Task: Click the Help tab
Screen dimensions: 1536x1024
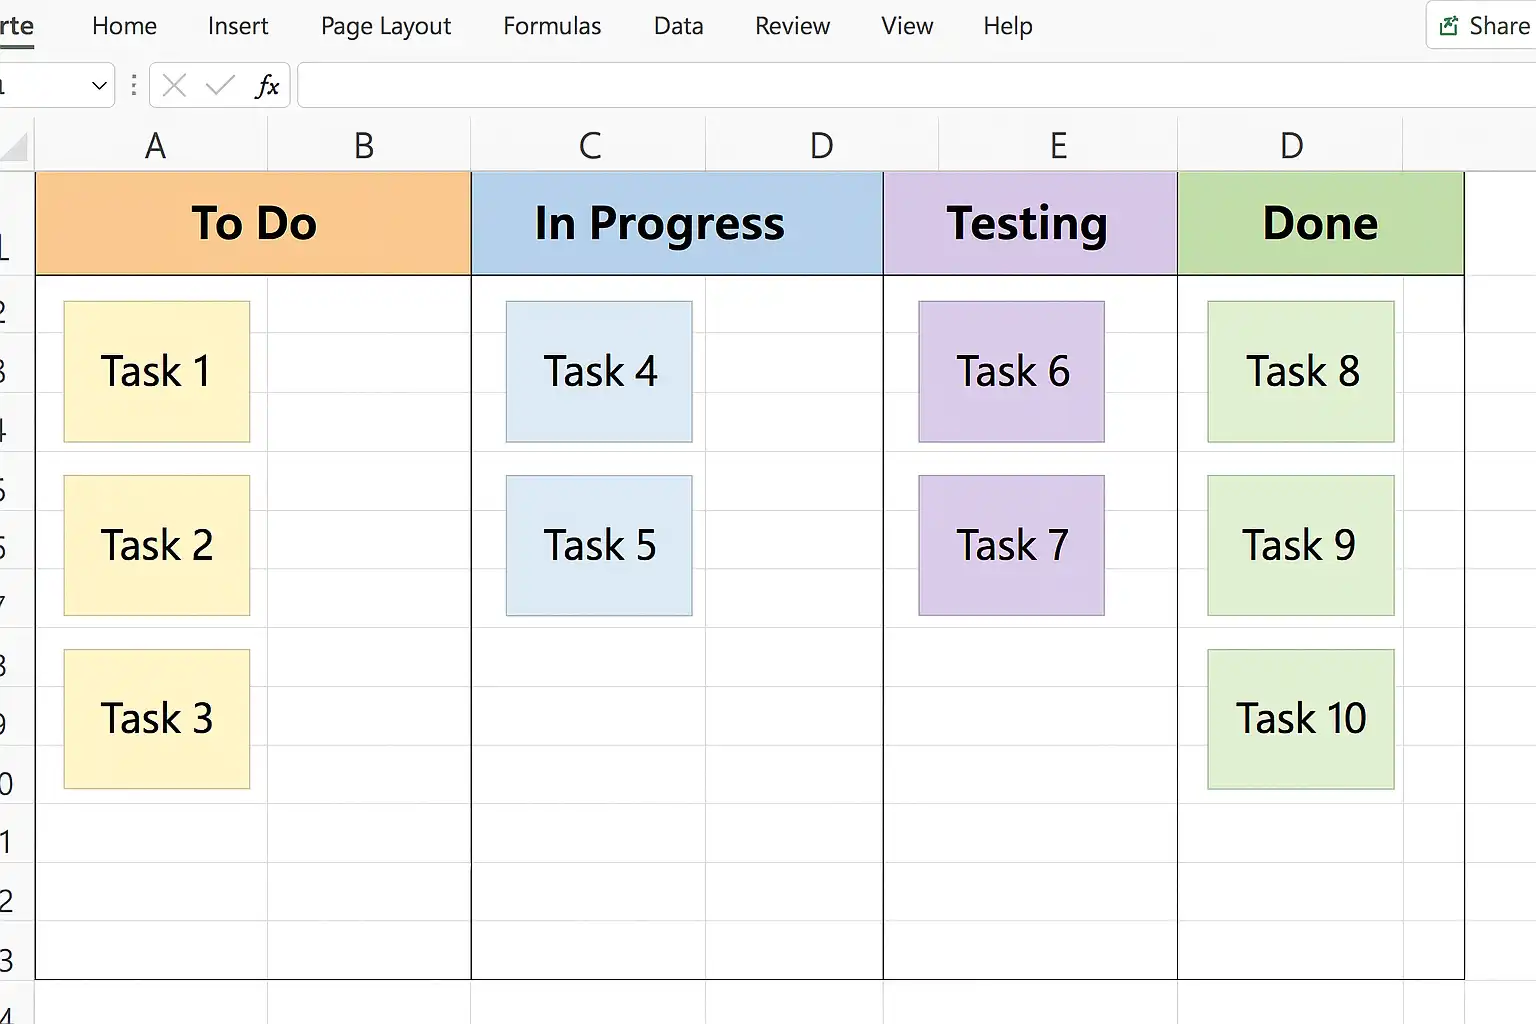Action: point(1007,26)
